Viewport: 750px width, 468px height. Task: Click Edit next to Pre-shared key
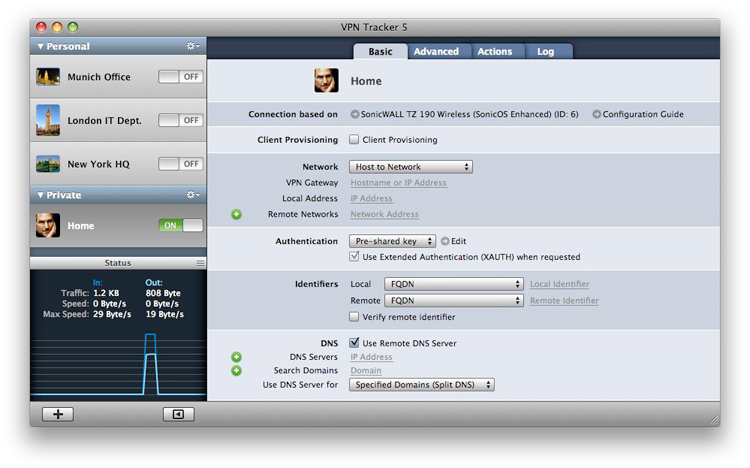coord(459,241)
